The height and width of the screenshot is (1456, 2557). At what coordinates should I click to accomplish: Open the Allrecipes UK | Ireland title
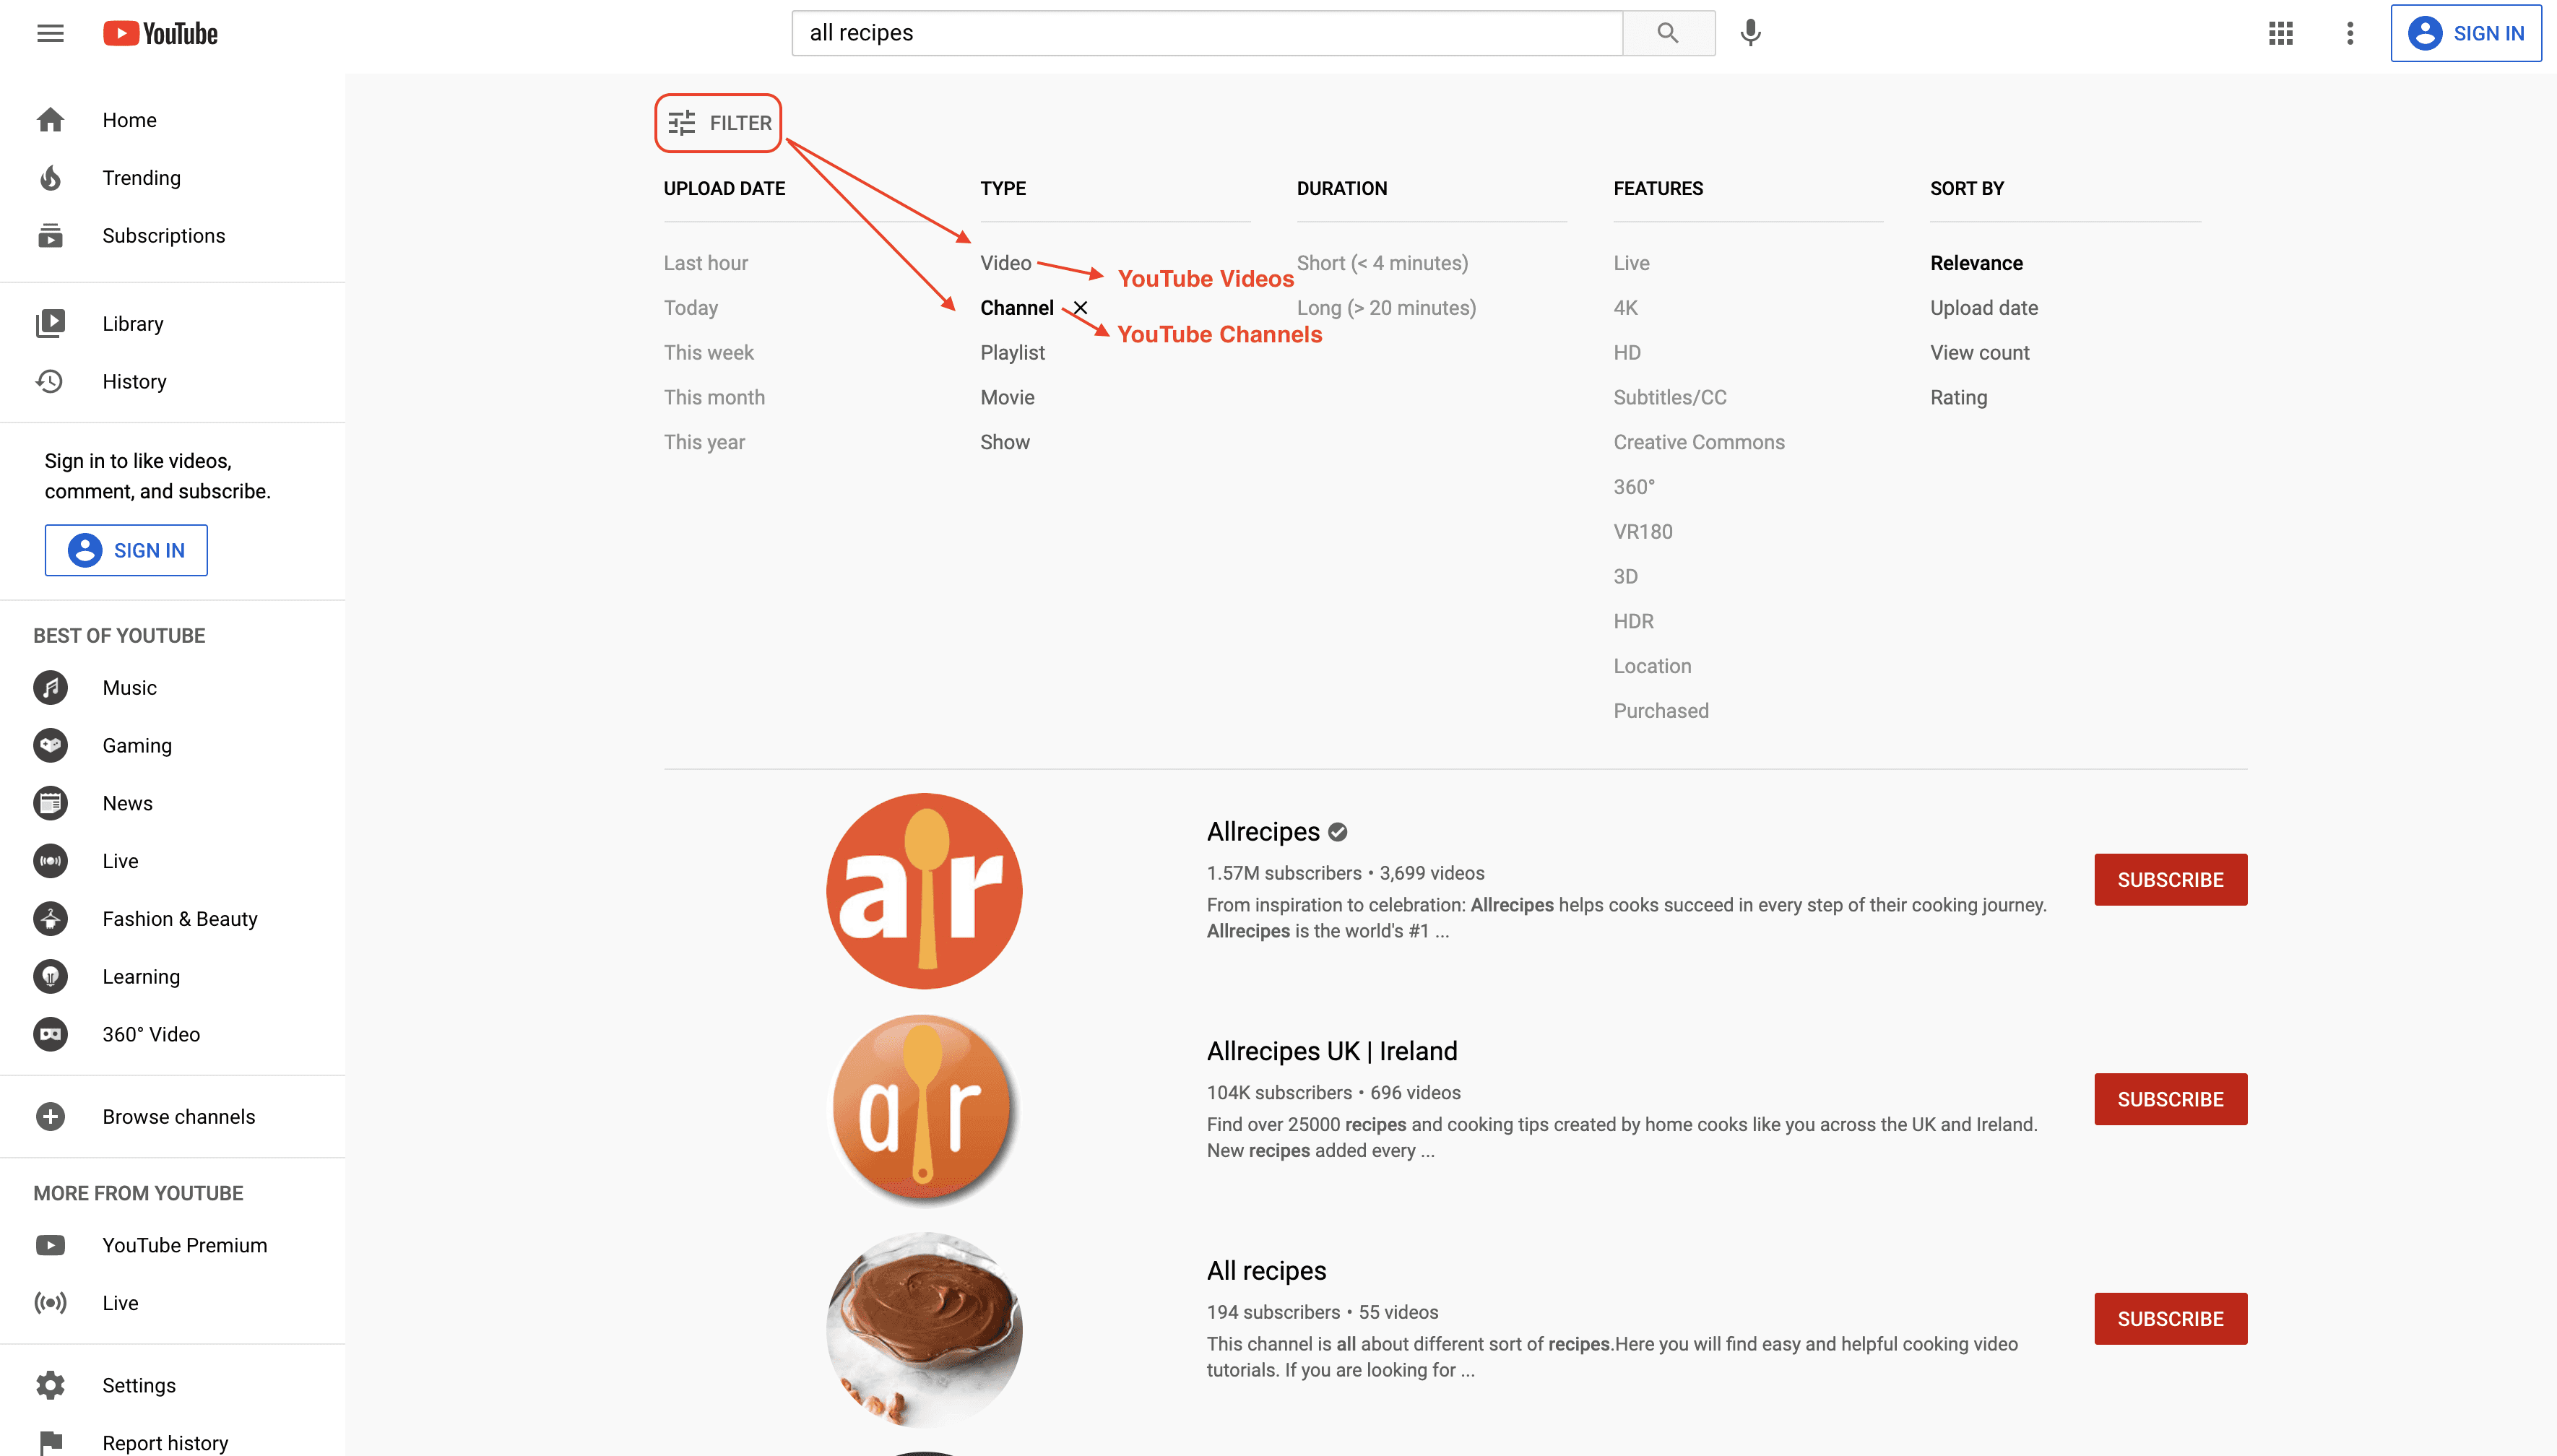(x=1332, y=1052)
